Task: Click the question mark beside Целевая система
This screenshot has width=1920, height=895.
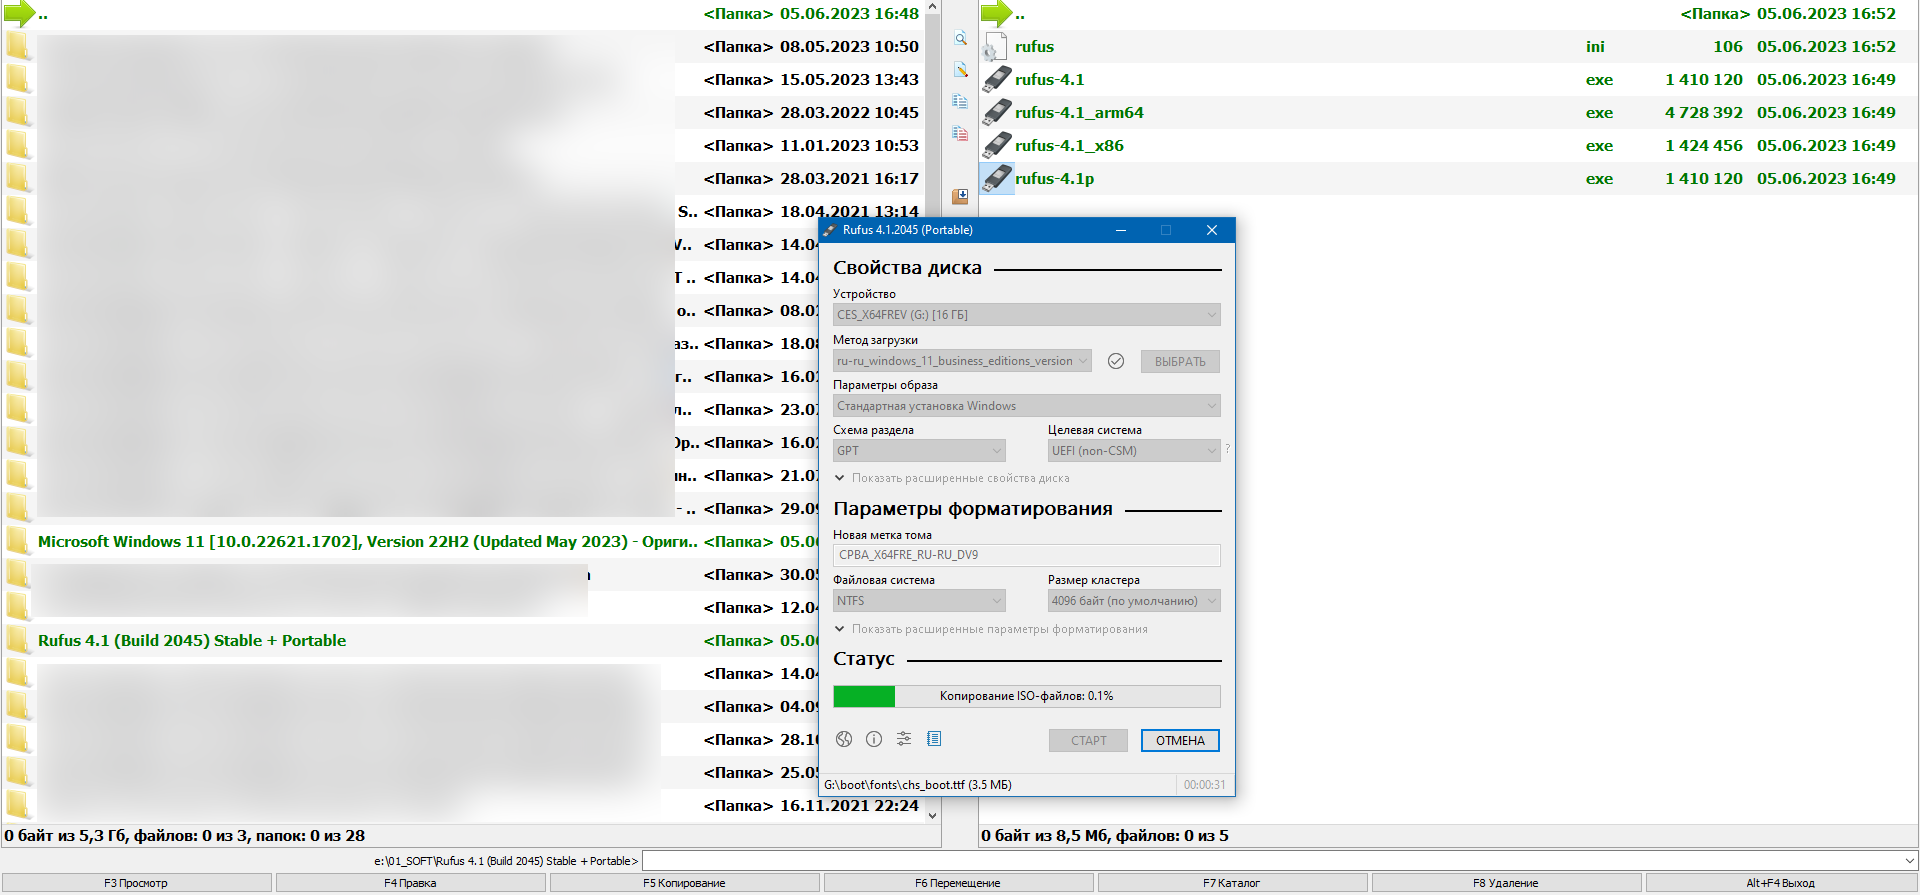Action: coord(1227,449)
